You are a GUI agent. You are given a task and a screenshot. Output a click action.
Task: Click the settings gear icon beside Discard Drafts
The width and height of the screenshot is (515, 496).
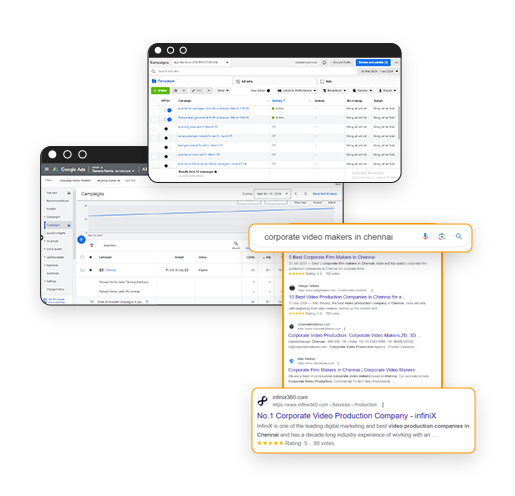[x=324, y=63]
